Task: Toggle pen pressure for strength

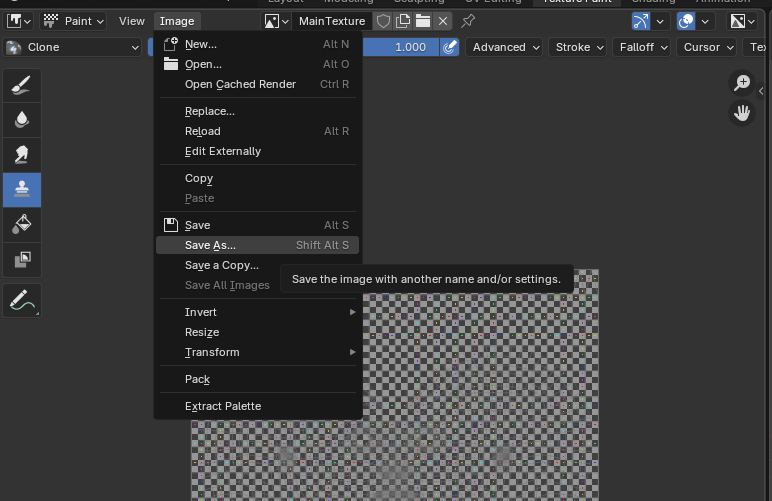Action: click(x=449, y=47)
